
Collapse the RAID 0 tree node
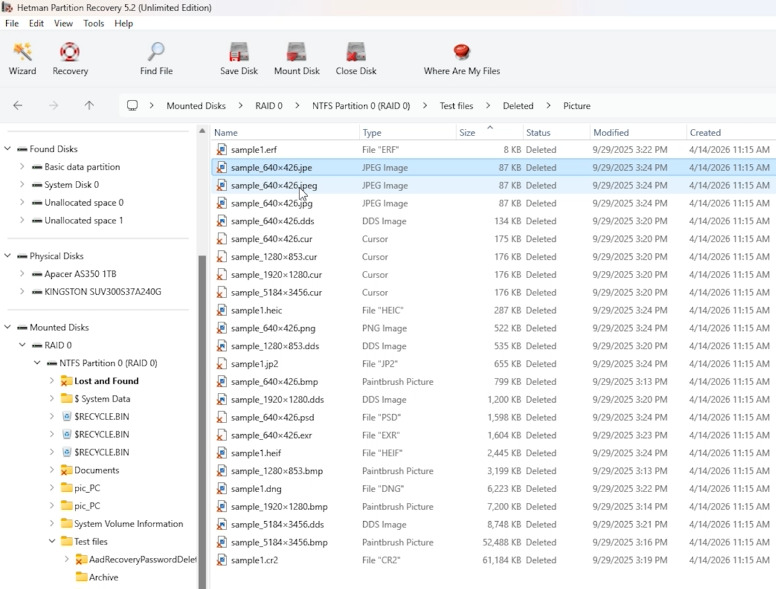click(22, 344)
